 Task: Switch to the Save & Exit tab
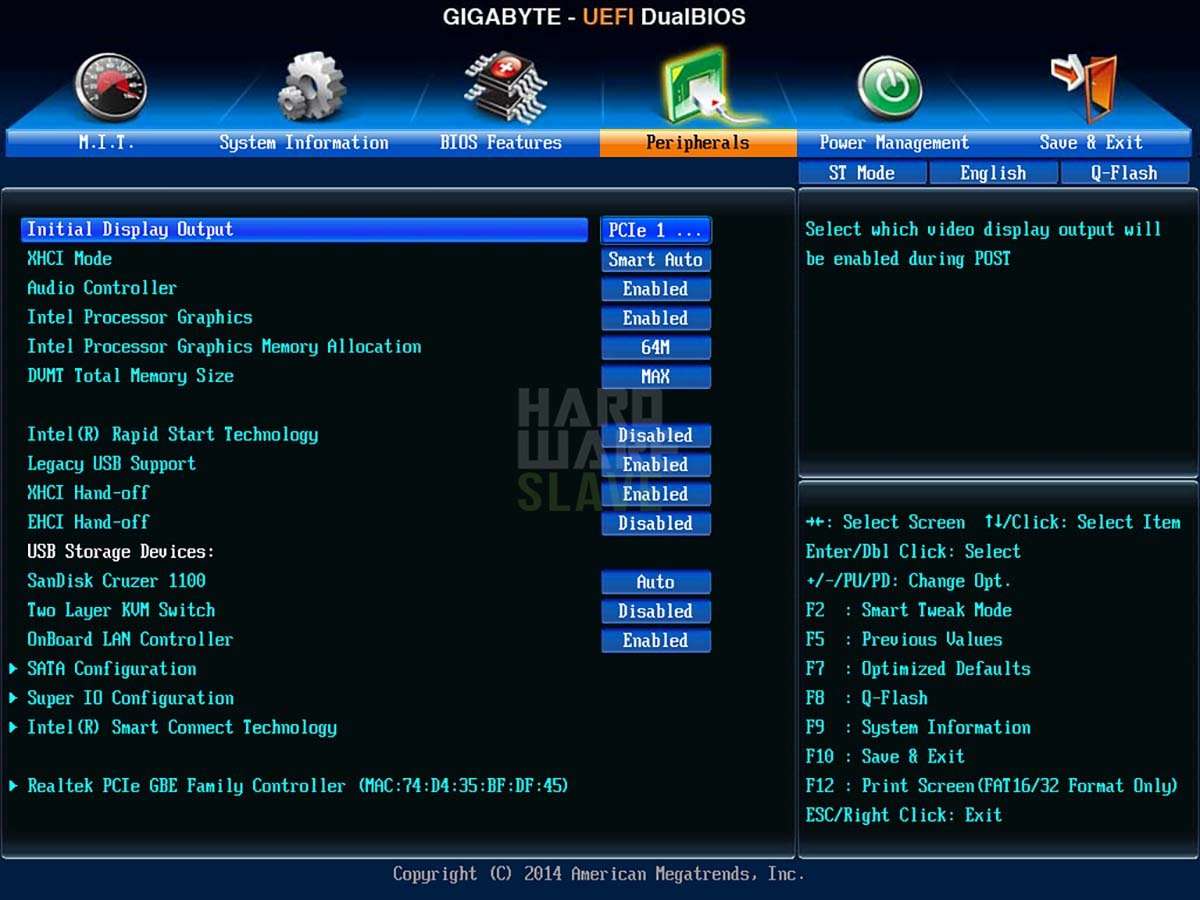click(x=1091, y=143)
